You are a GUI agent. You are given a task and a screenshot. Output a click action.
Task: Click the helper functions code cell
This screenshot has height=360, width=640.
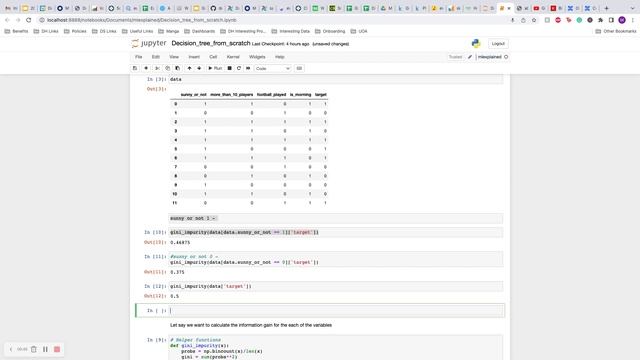336,348
